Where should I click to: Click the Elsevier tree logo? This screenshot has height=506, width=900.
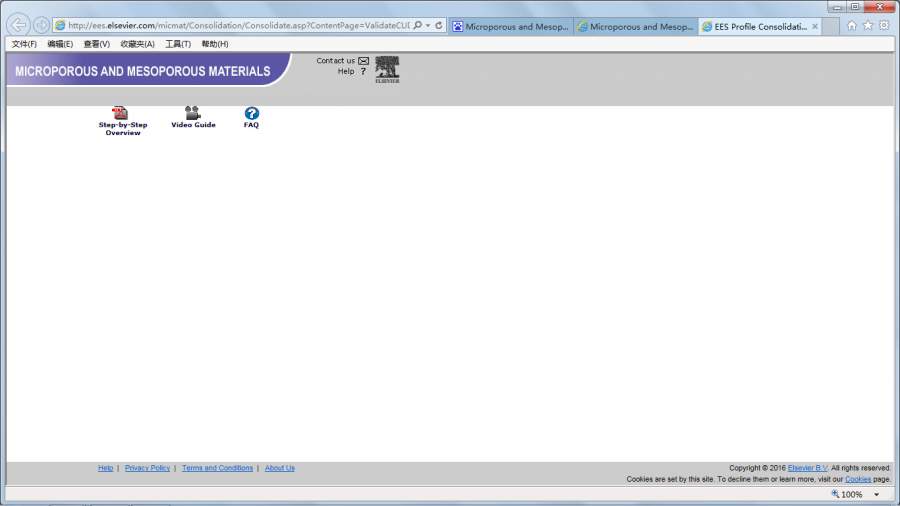387,69
